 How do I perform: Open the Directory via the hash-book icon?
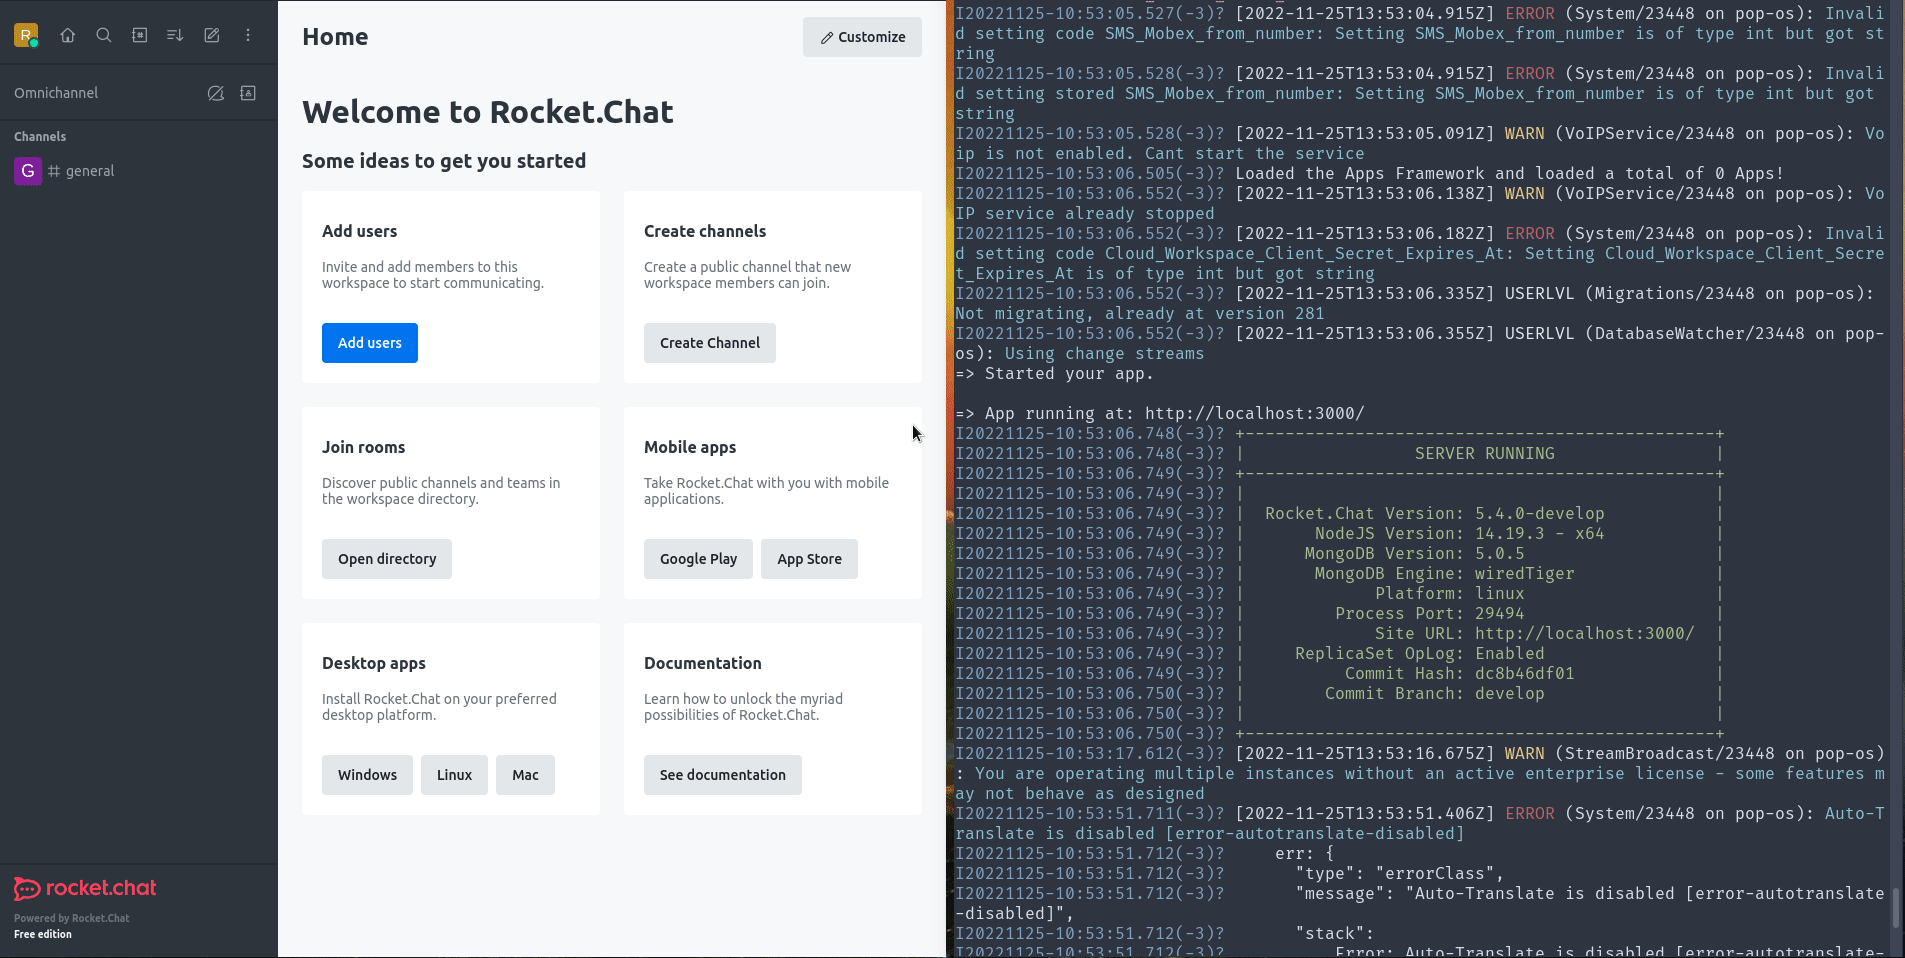click(139, 35)
